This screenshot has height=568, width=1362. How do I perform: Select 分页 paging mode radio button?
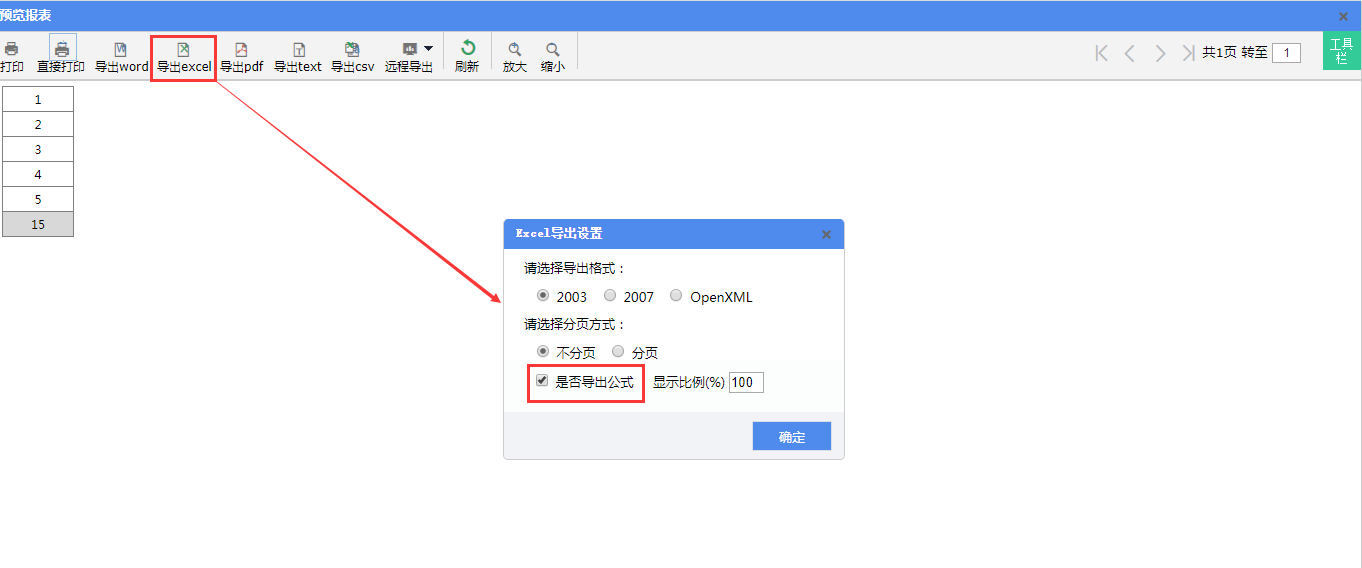(x=618, y=352)
